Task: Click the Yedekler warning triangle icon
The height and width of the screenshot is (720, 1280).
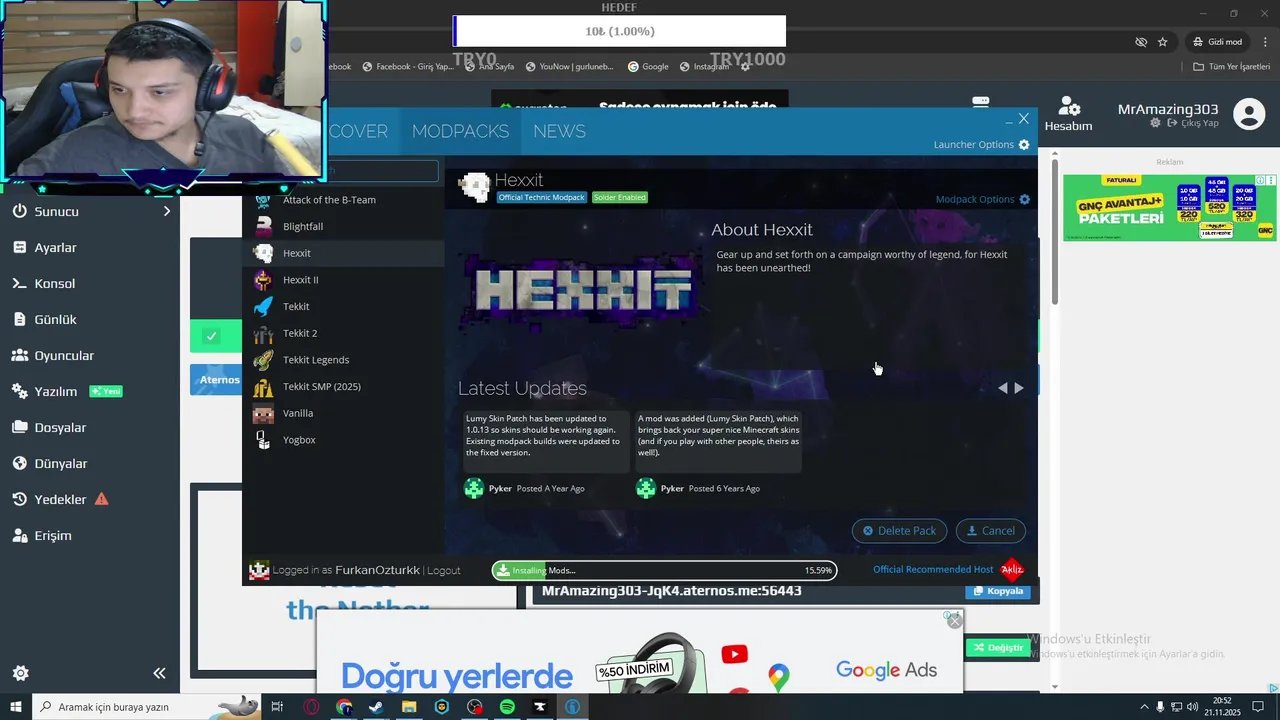Action: tap(101, 499)
